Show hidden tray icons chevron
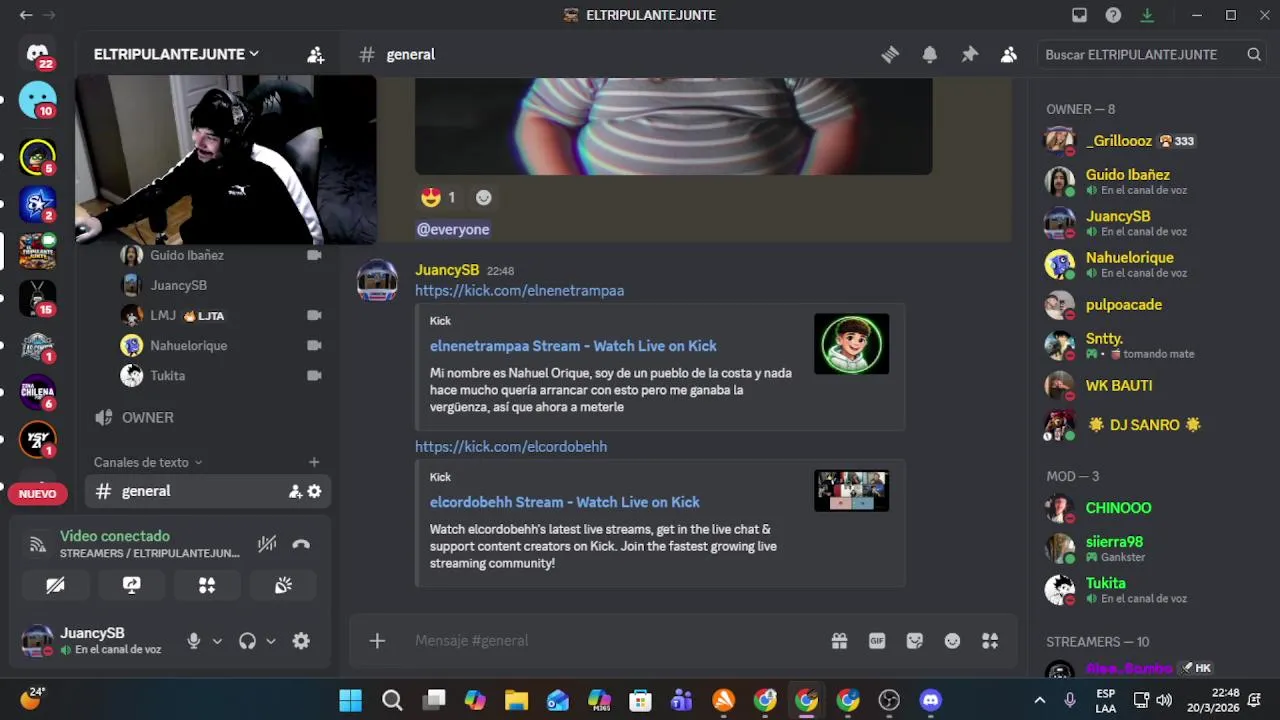This screenshot has height=720, width=1280. click(1039, 700)
